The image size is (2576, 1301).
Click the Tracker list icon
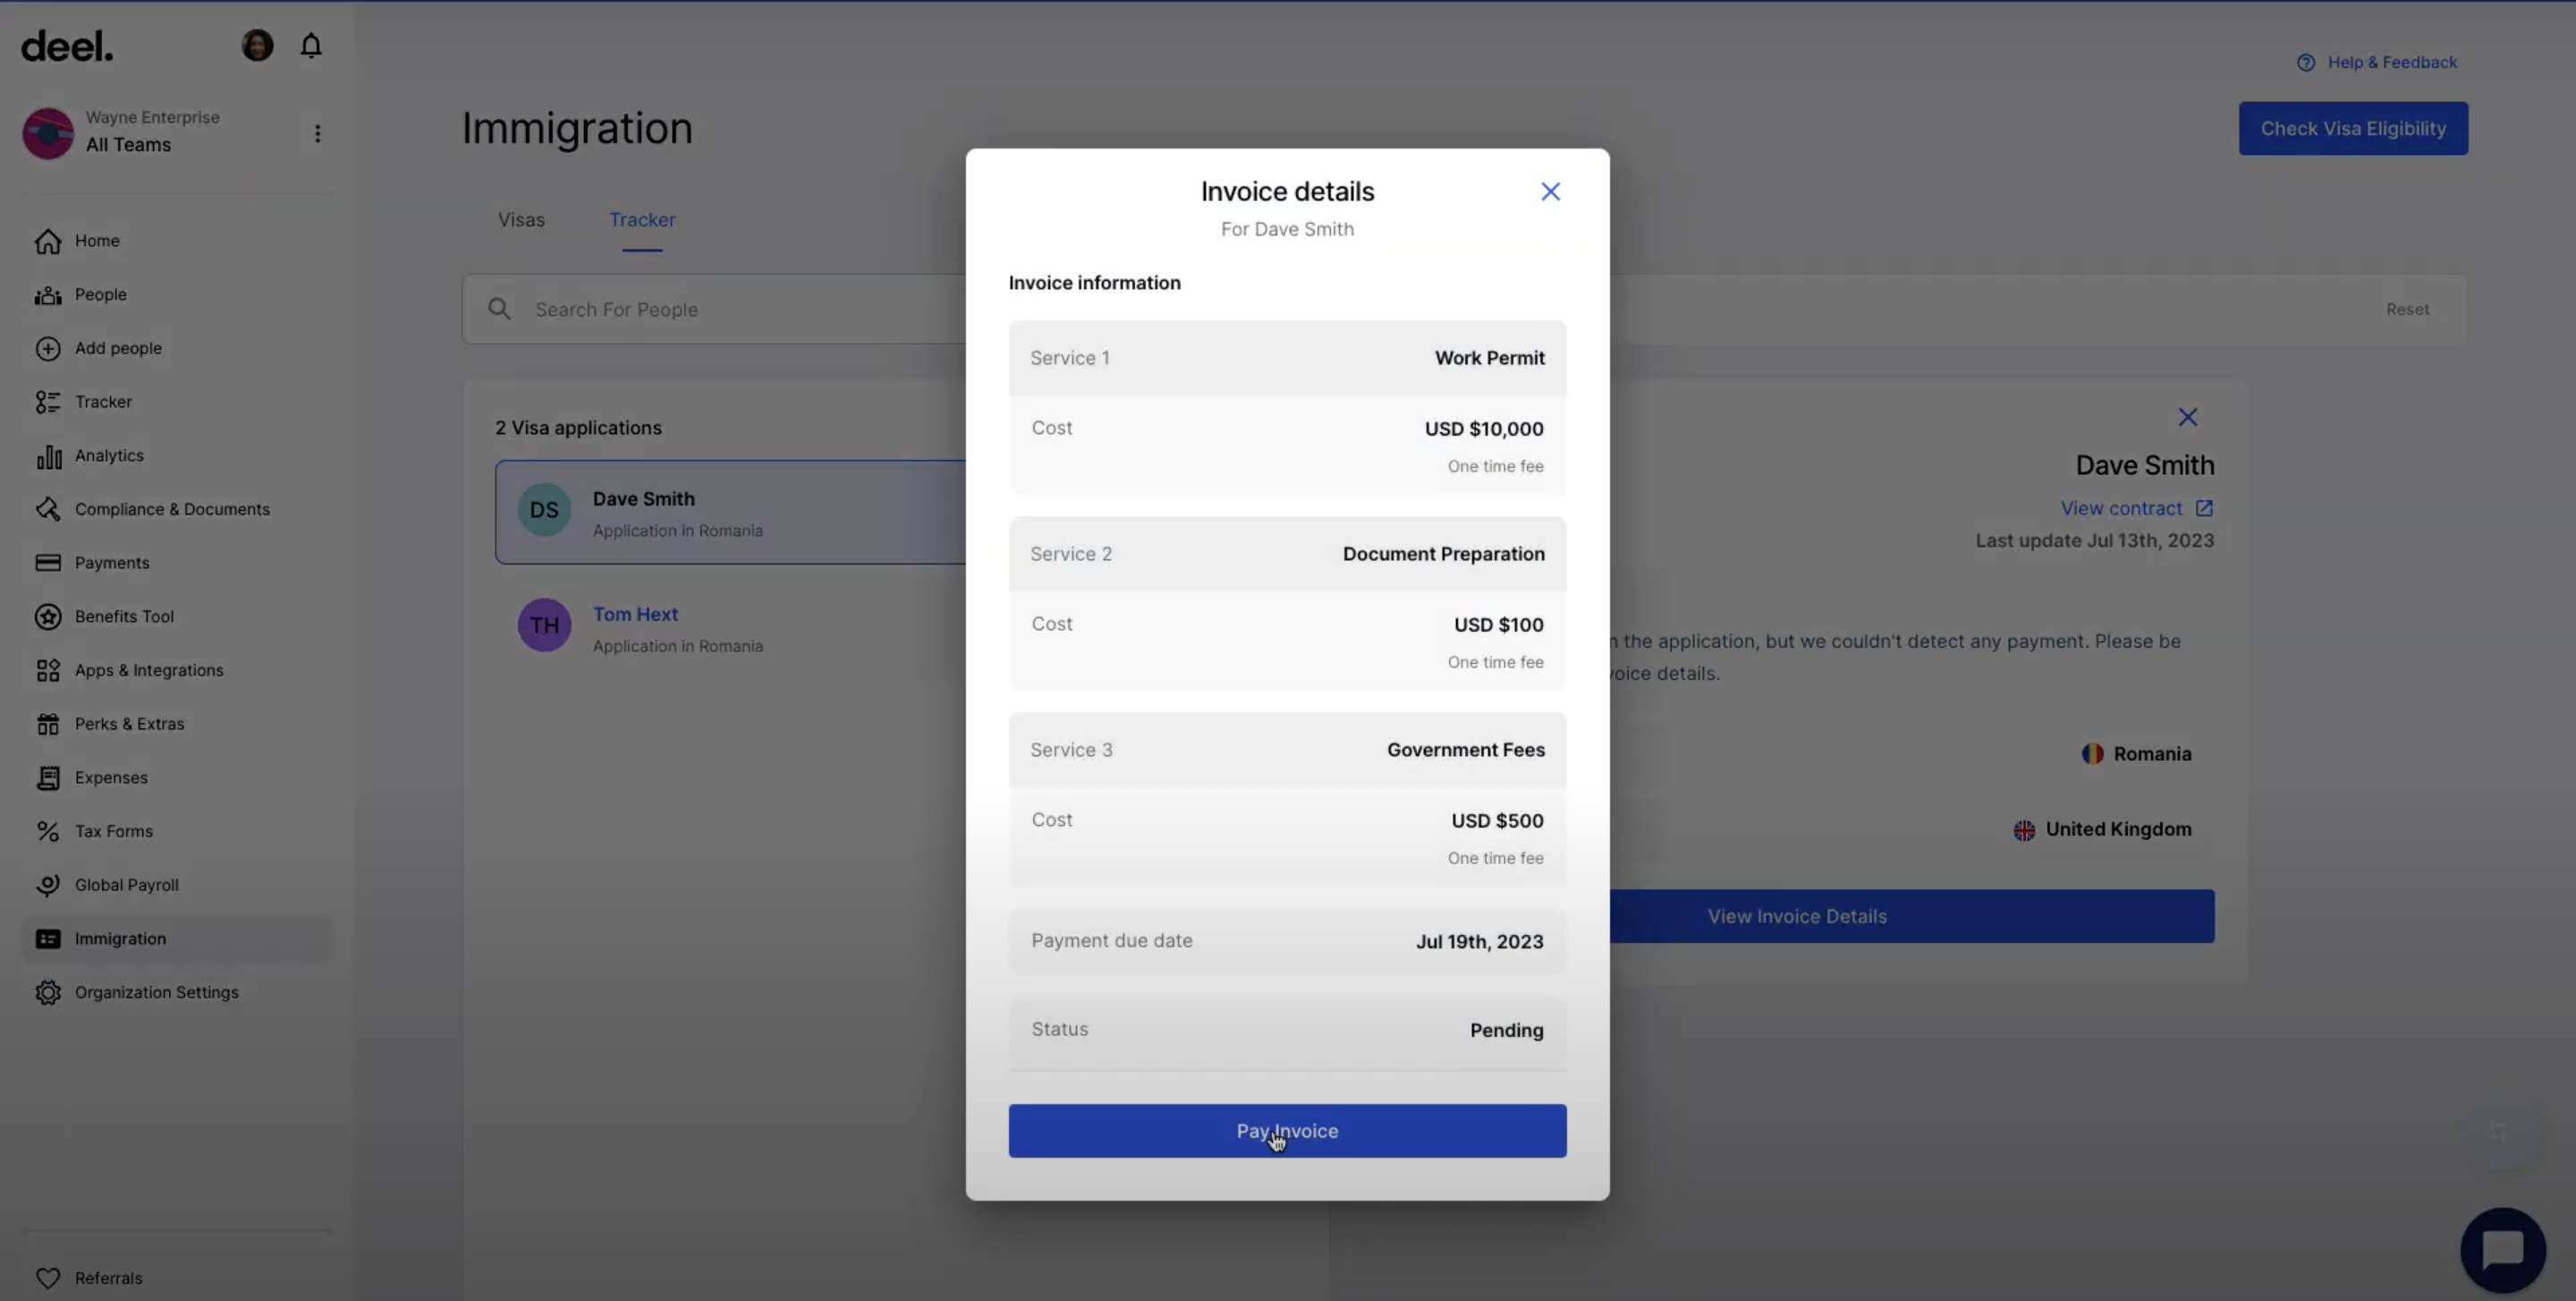(48, 402)
